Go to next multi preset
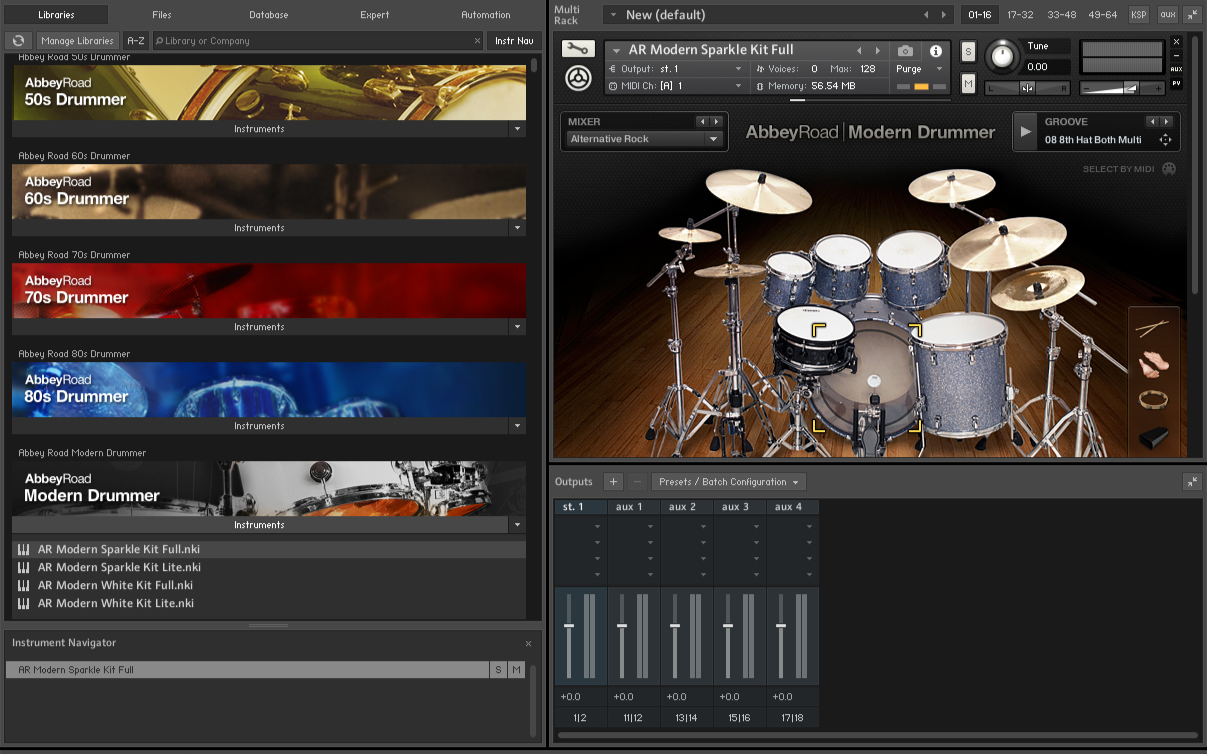Screen dimensions: 1207x754 point(946,15)
